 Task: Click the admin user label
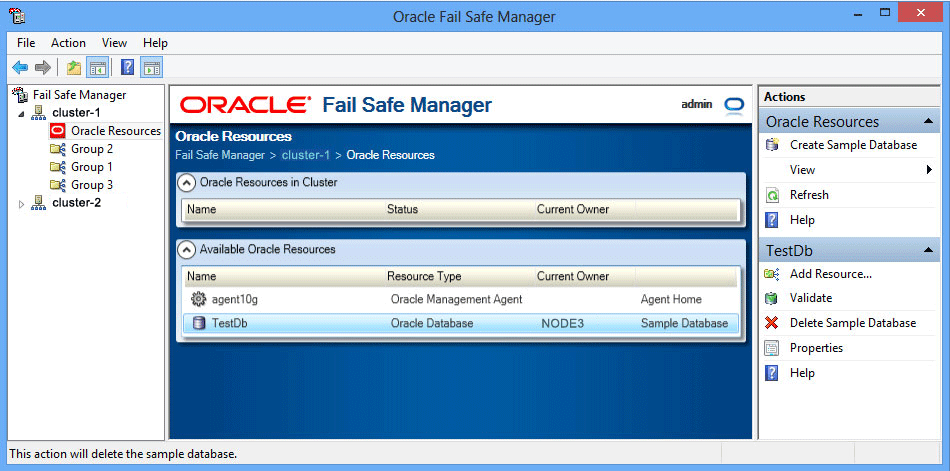697,104
